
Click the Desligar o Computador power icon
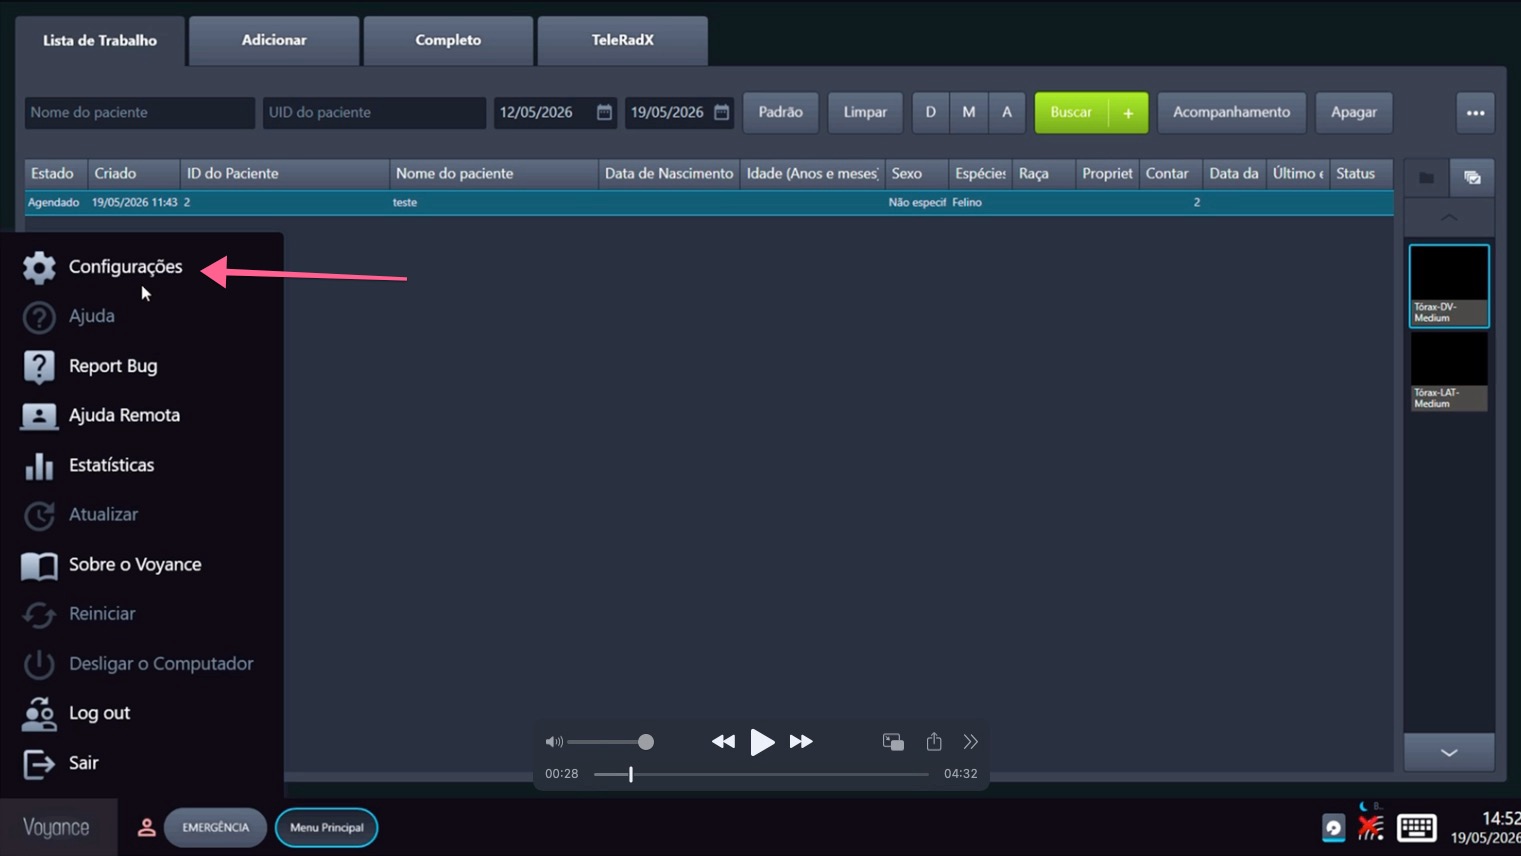click(x=39, y=664)
